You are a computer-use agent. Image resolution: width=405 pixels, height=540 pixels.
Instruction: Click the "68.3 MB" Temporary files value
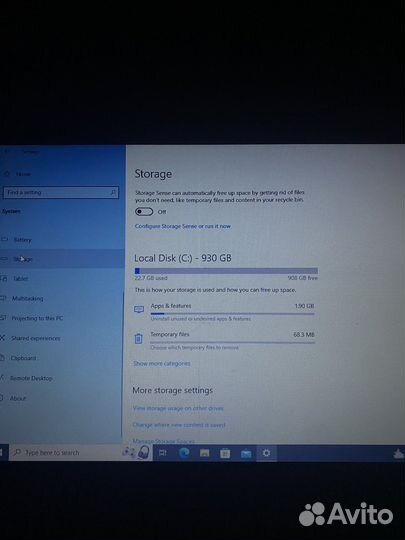click(x=304, y=334)
